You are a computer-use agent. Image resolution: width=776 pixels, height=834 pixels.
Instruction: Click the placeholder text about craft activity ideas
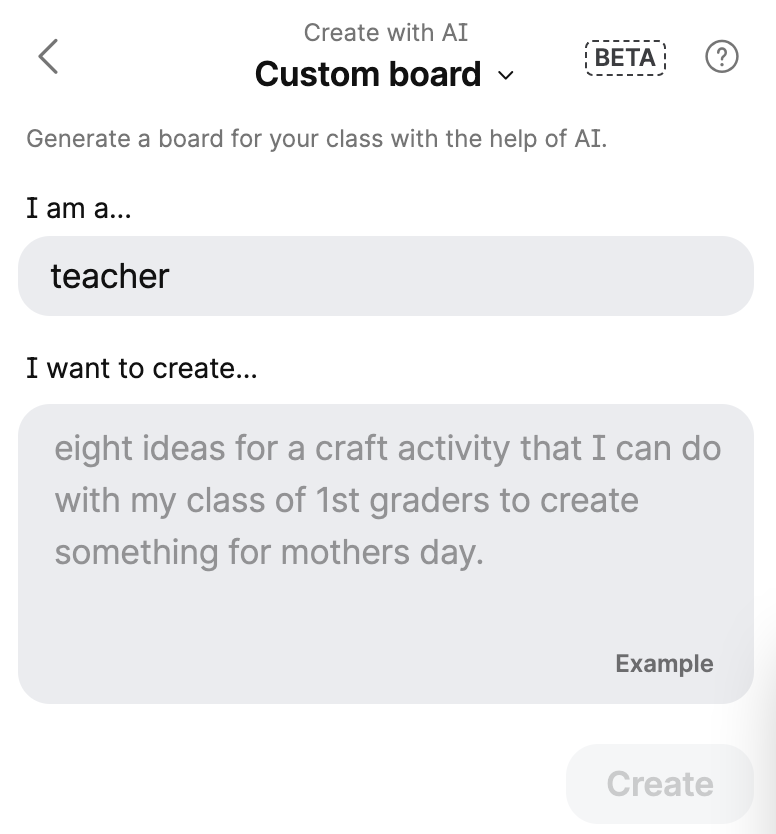387,449
